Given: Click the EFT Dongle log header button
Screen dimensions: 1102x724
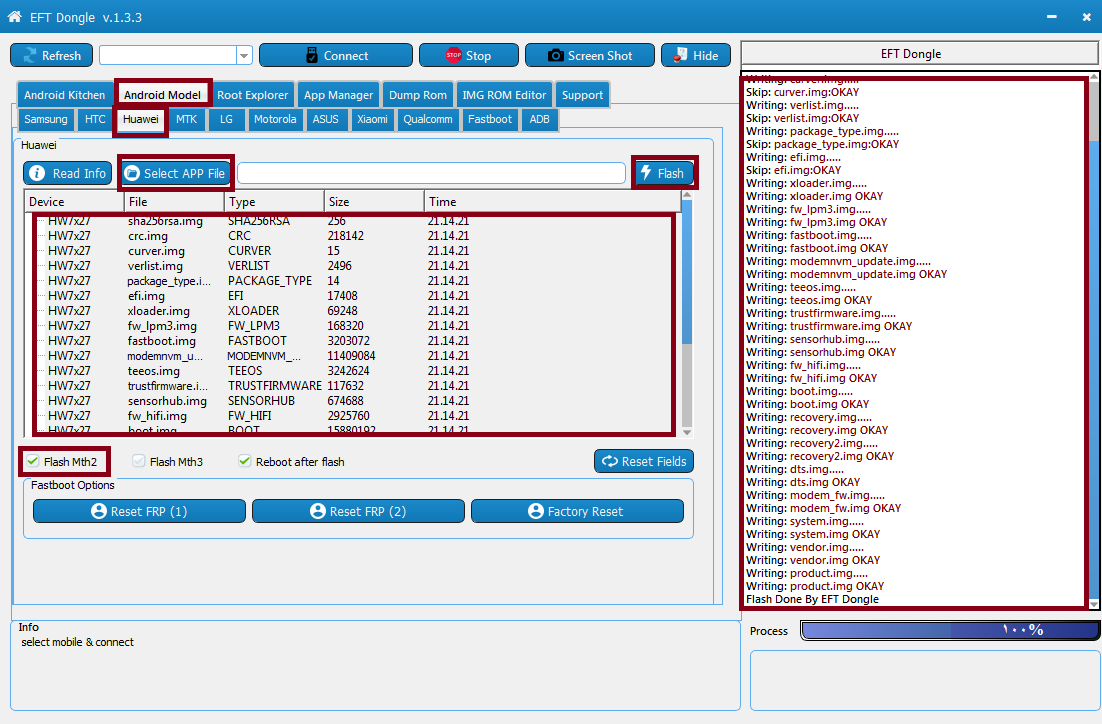Looking at the screenshot, I should (919, 53).
